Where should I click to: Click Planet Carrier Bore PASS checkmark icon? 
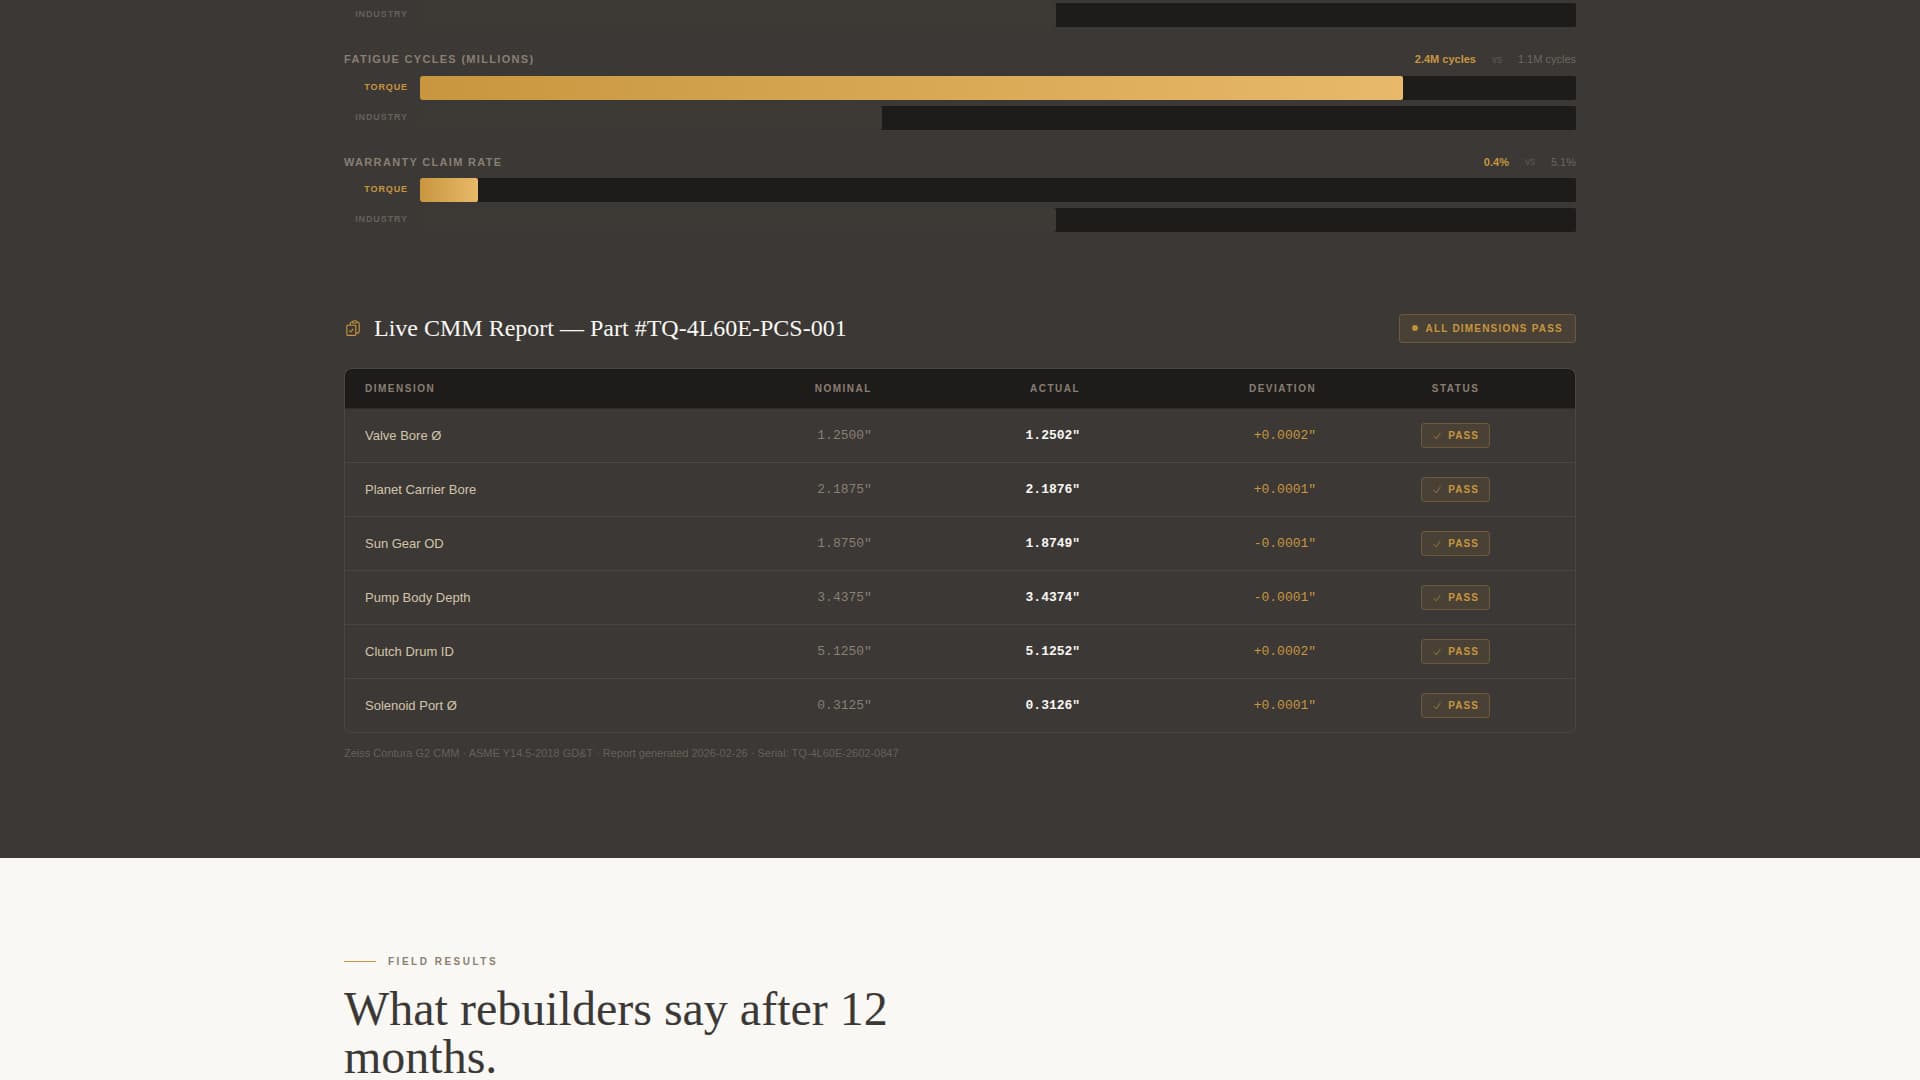1437,490
